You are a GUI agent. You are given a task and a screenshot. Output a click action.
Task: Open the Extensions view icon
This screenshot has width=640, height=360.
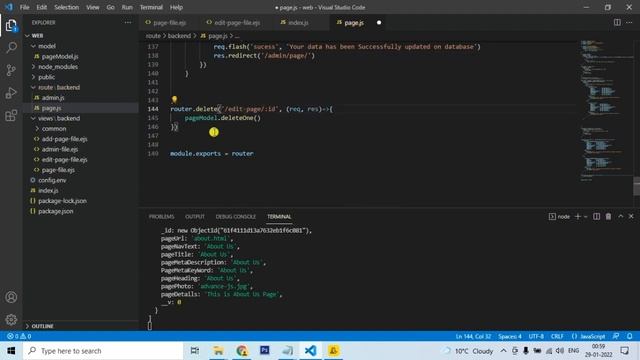[11, 116]
